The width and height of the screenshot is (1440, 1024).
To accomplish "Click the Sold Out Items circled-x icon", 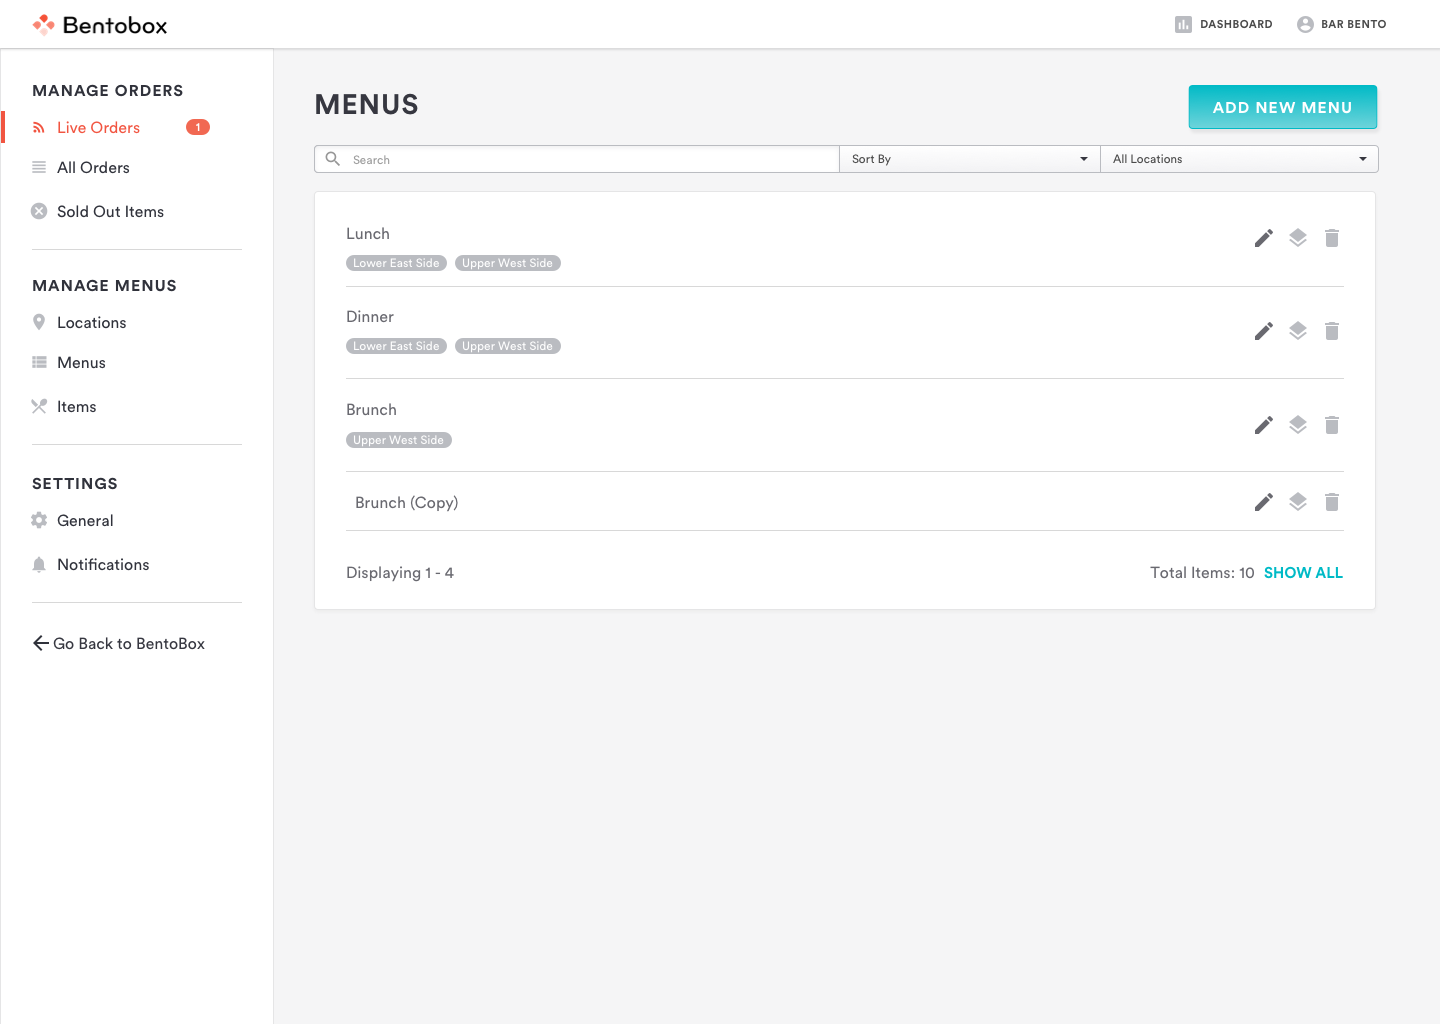I will 39,211.
